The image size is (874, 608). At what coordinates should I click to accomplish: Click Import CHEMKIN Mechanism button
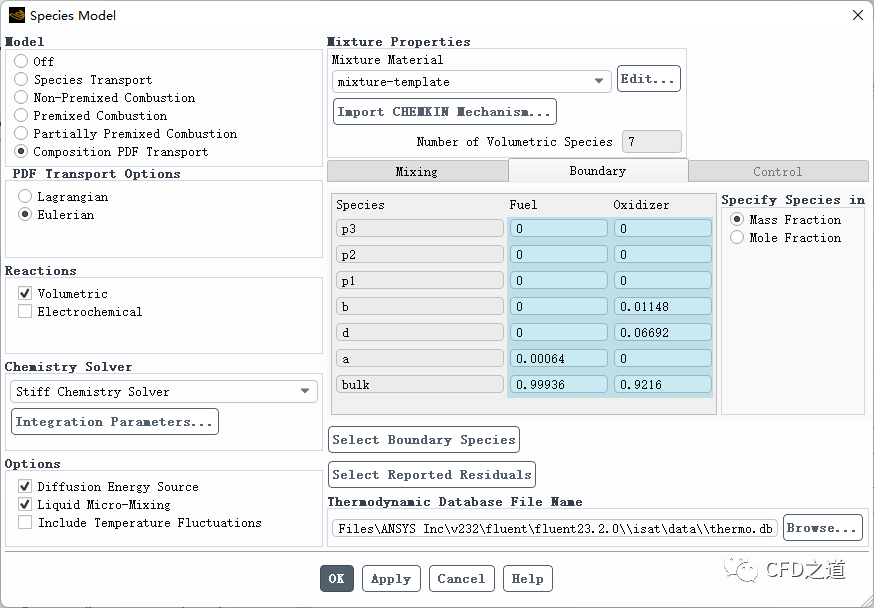coord(444,112)
